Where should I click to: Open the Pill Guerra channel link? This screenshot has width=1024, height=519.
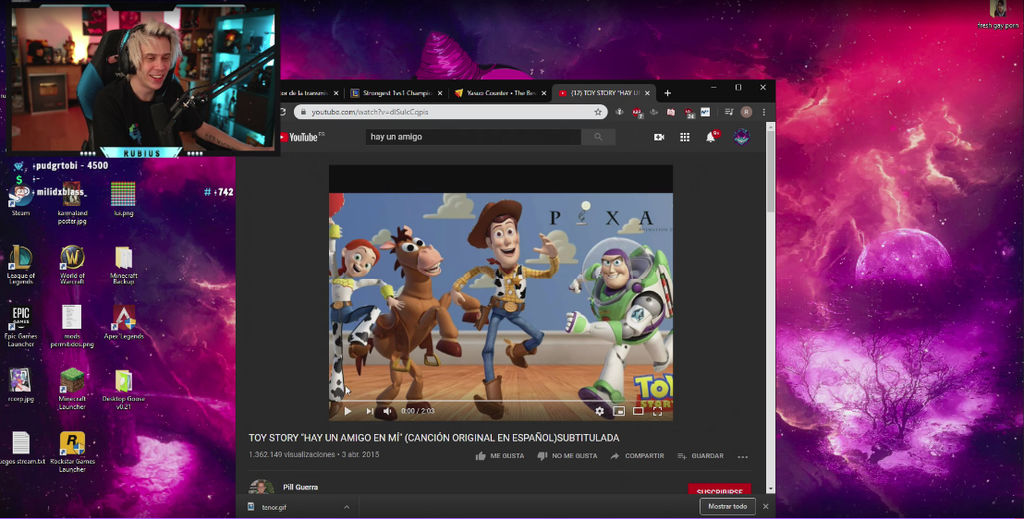[x=300, y=487]
